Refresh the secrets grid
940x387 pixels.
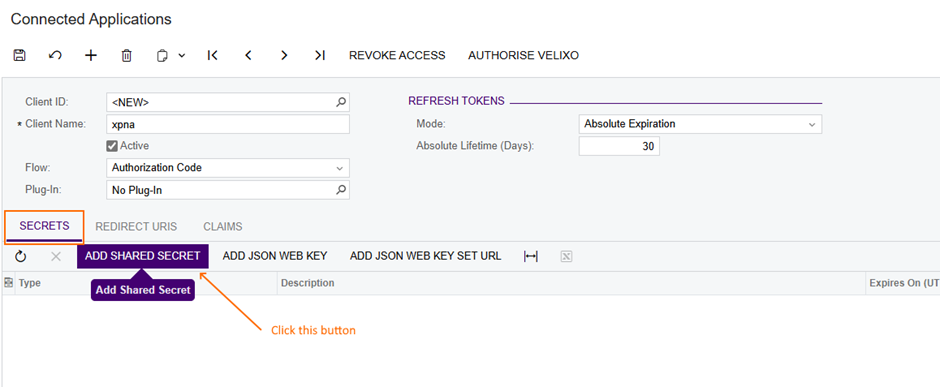click(x=21, y=256)
